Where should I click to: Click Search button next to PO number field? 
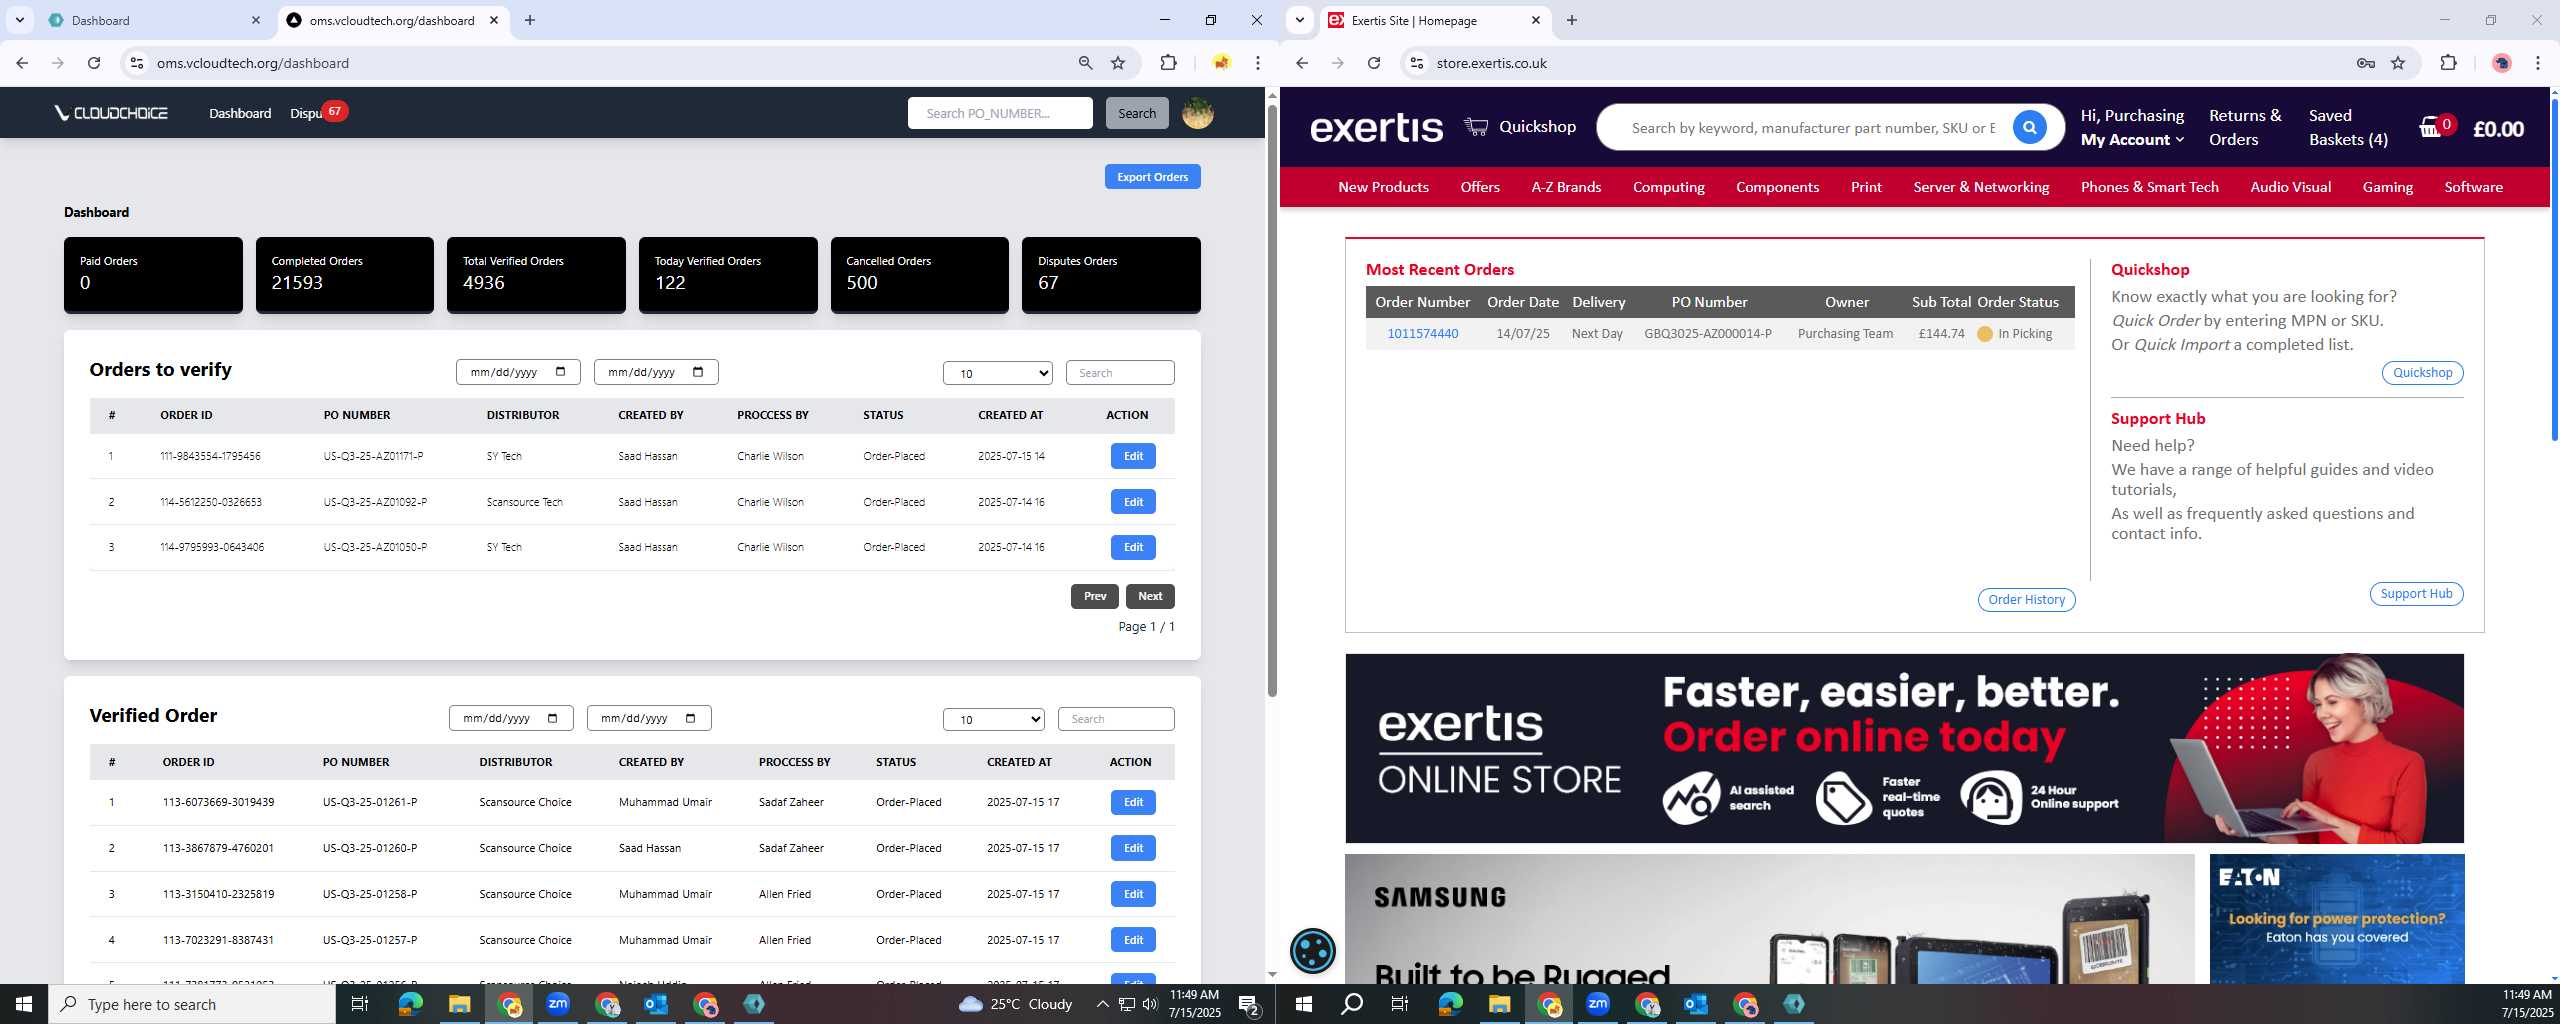pyautogui.click(x=1136, y=113)
